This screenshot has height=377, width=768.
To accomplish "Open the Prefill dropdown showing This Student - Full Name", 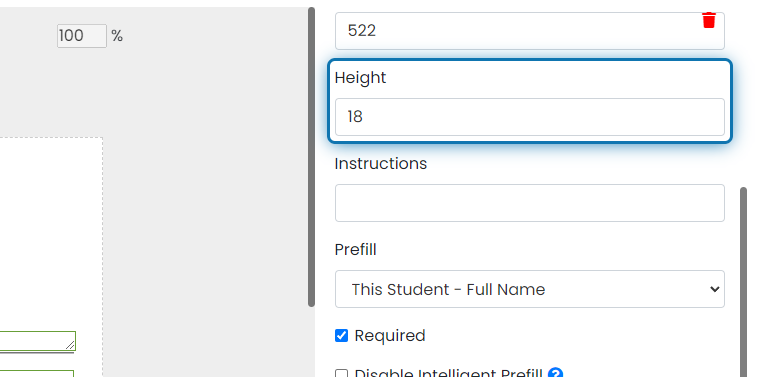I will point(529,289).
